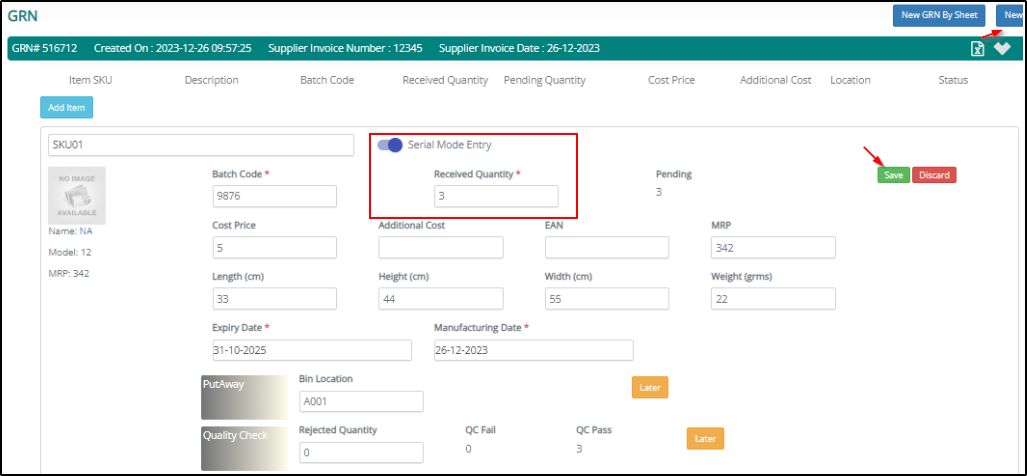The height and width of the screenshot is (476, 1027).
Task: Click the empty EAN input field
Action: pos(606,248)
